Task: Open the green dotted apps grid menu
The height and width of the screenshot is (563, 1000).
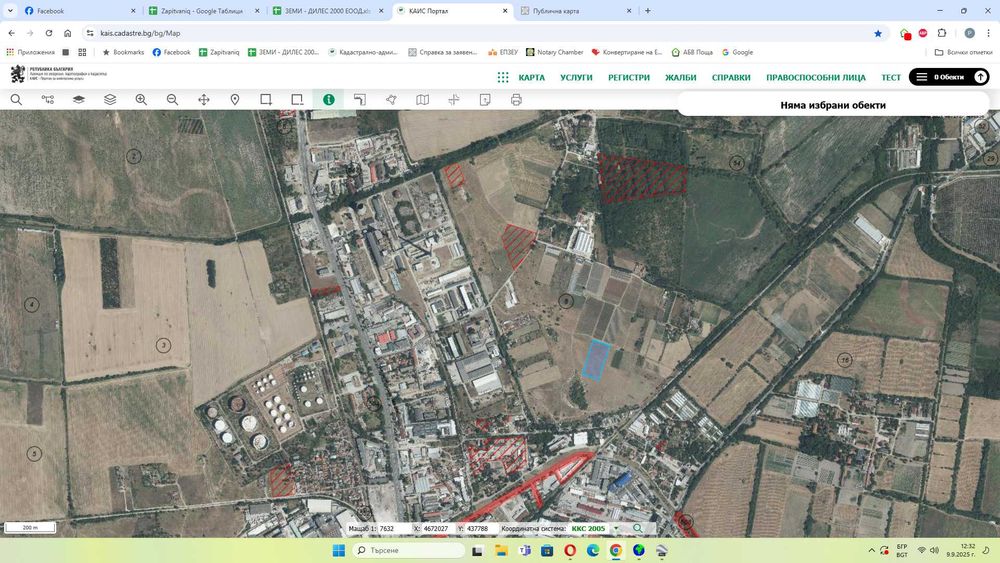Action: click(x=503, y=77)
